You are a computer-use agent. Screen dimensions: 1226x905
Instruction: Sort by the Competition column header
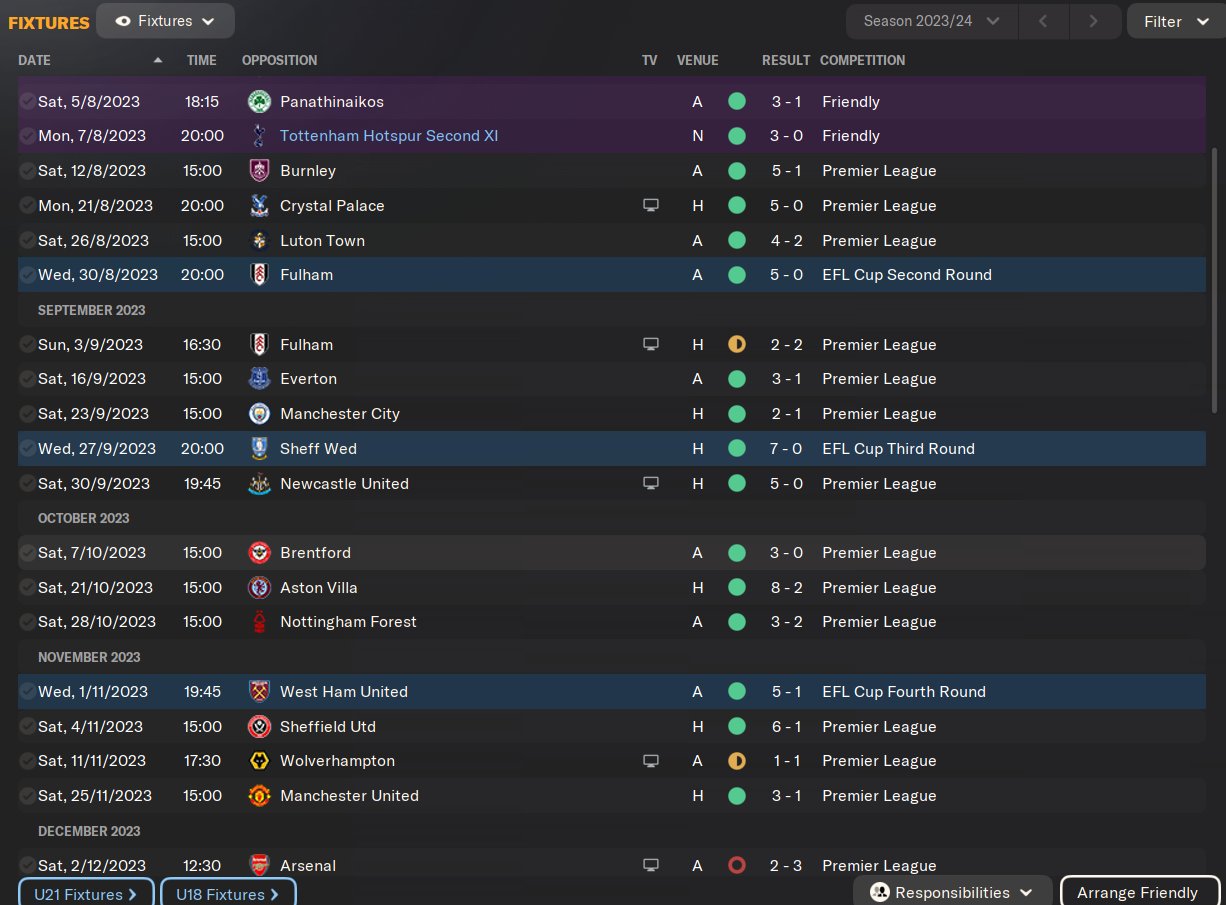tap(862, 60)
